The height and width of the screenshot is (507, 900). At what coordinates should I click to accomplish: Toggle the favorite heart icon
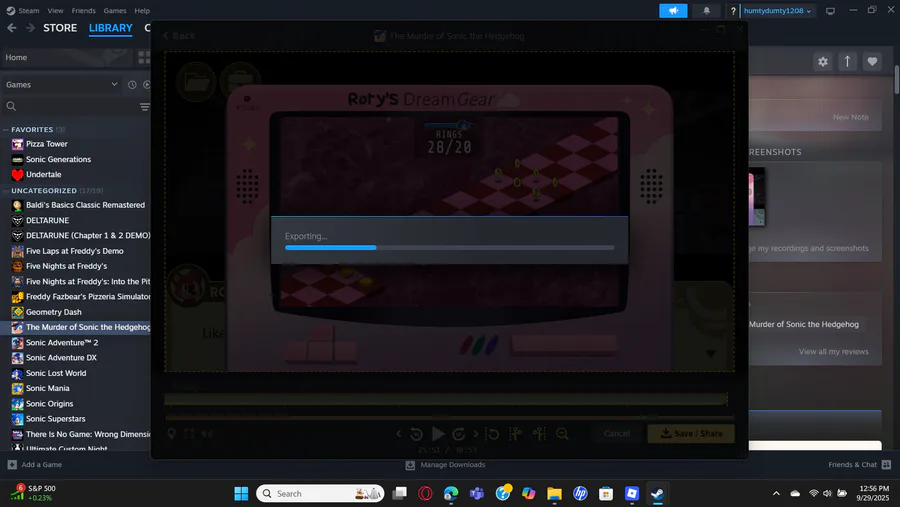tap(872, 61)
